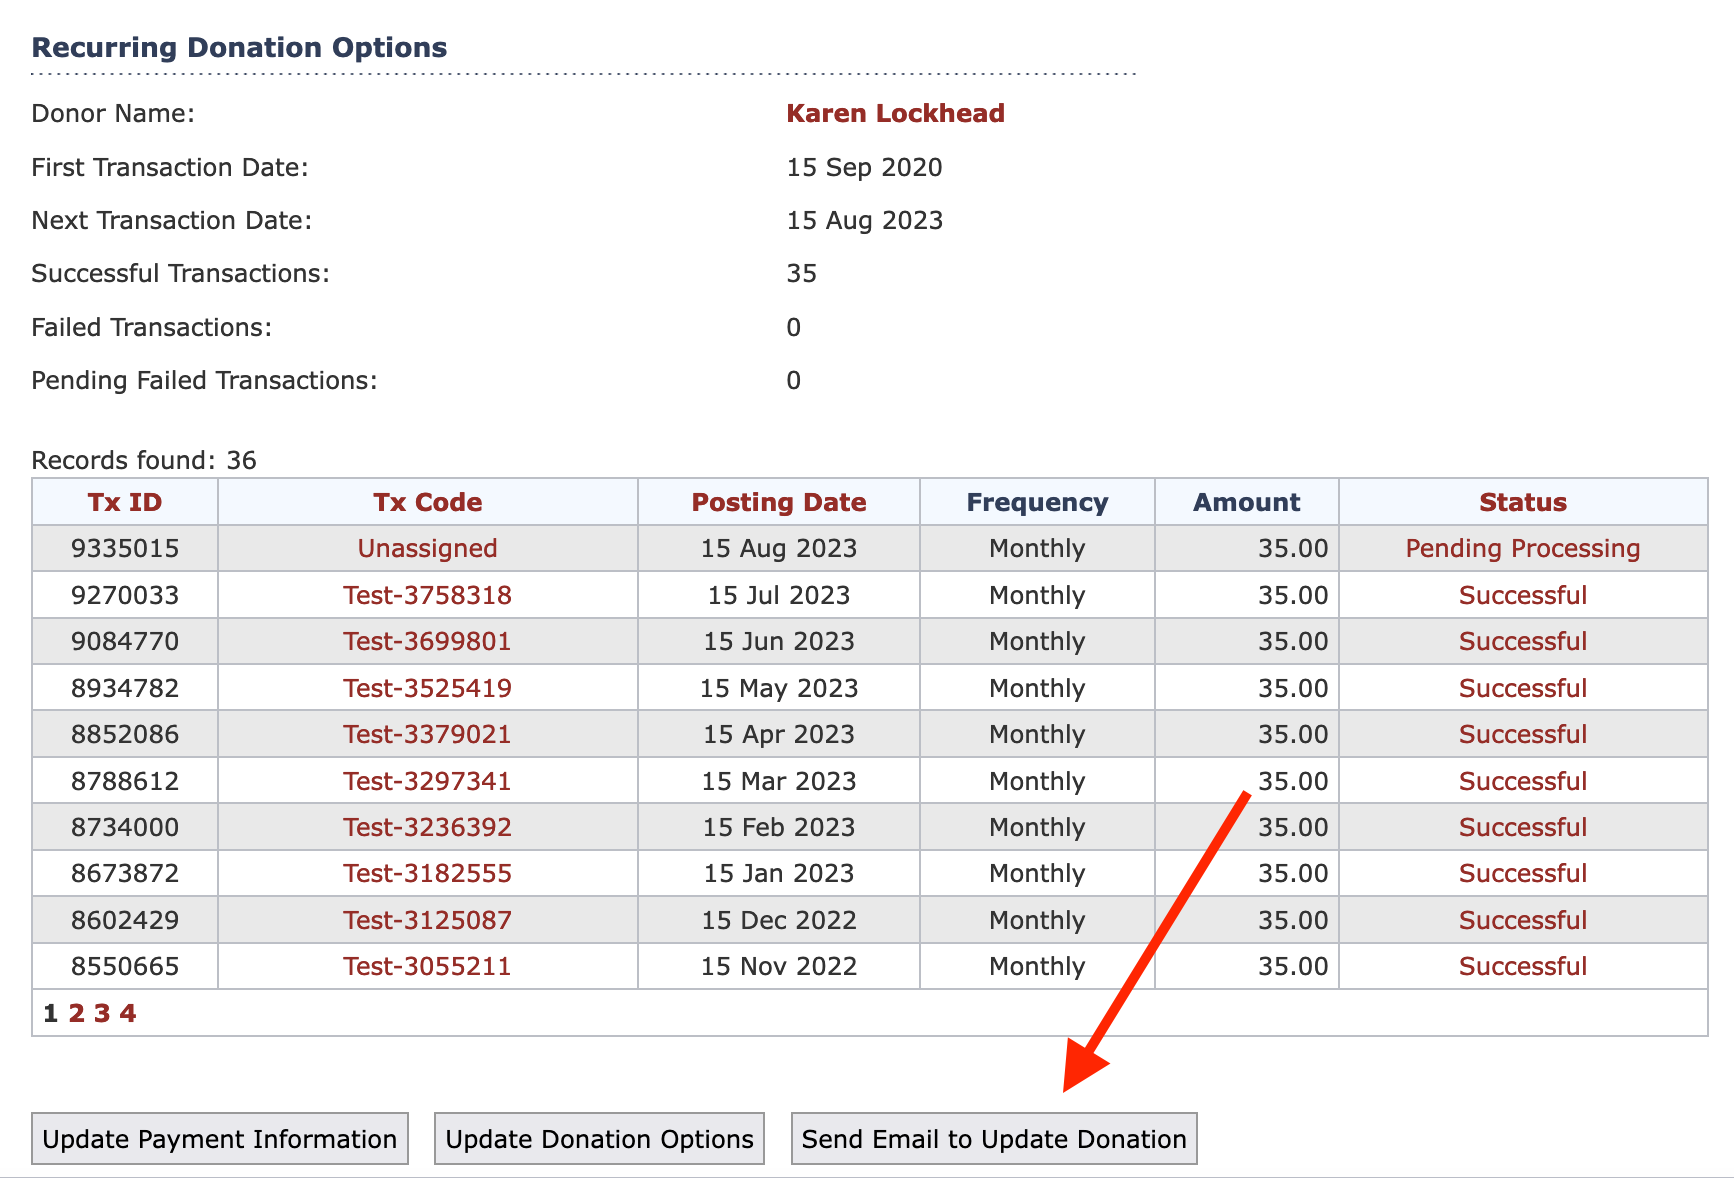Image resolution: width=1734 pixels, height=1178 pixels.
Task: Click posting date 15 Mar 2023 cell
Action: coord(779,781)
